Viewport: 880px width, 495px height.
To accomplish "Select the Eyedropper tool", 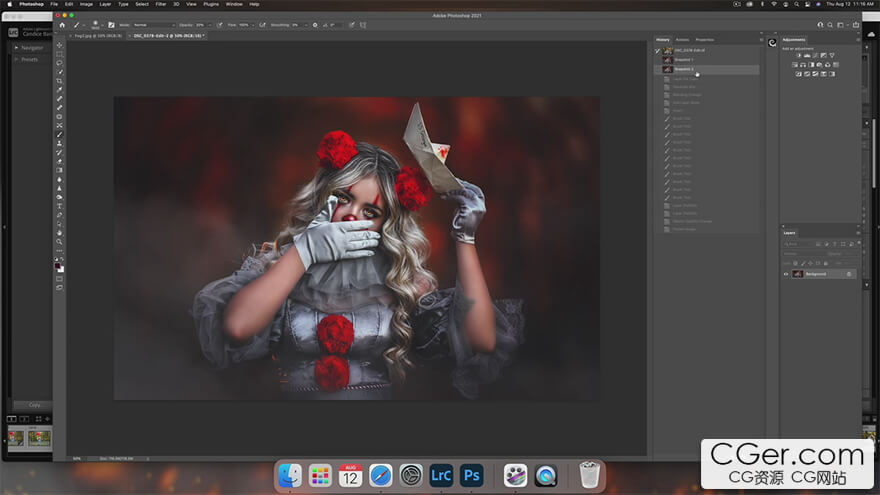I will [x=59, y=90].
